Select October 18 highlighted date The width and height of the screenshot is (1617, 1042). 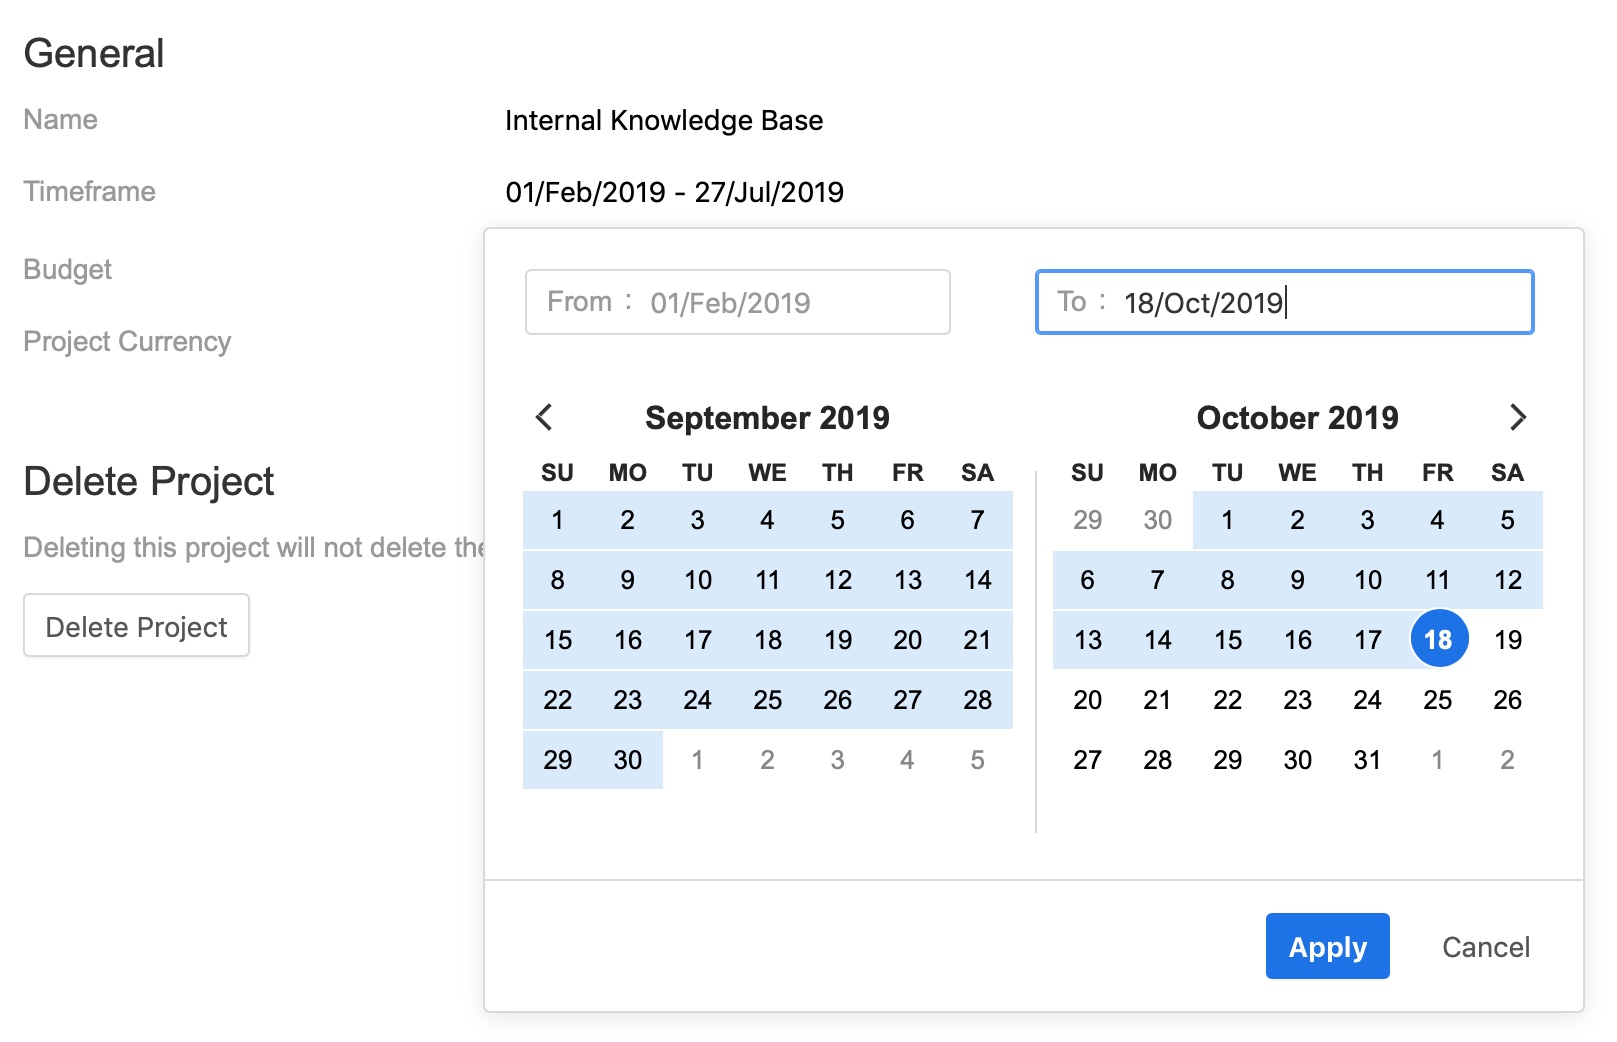coord(1438,639)
